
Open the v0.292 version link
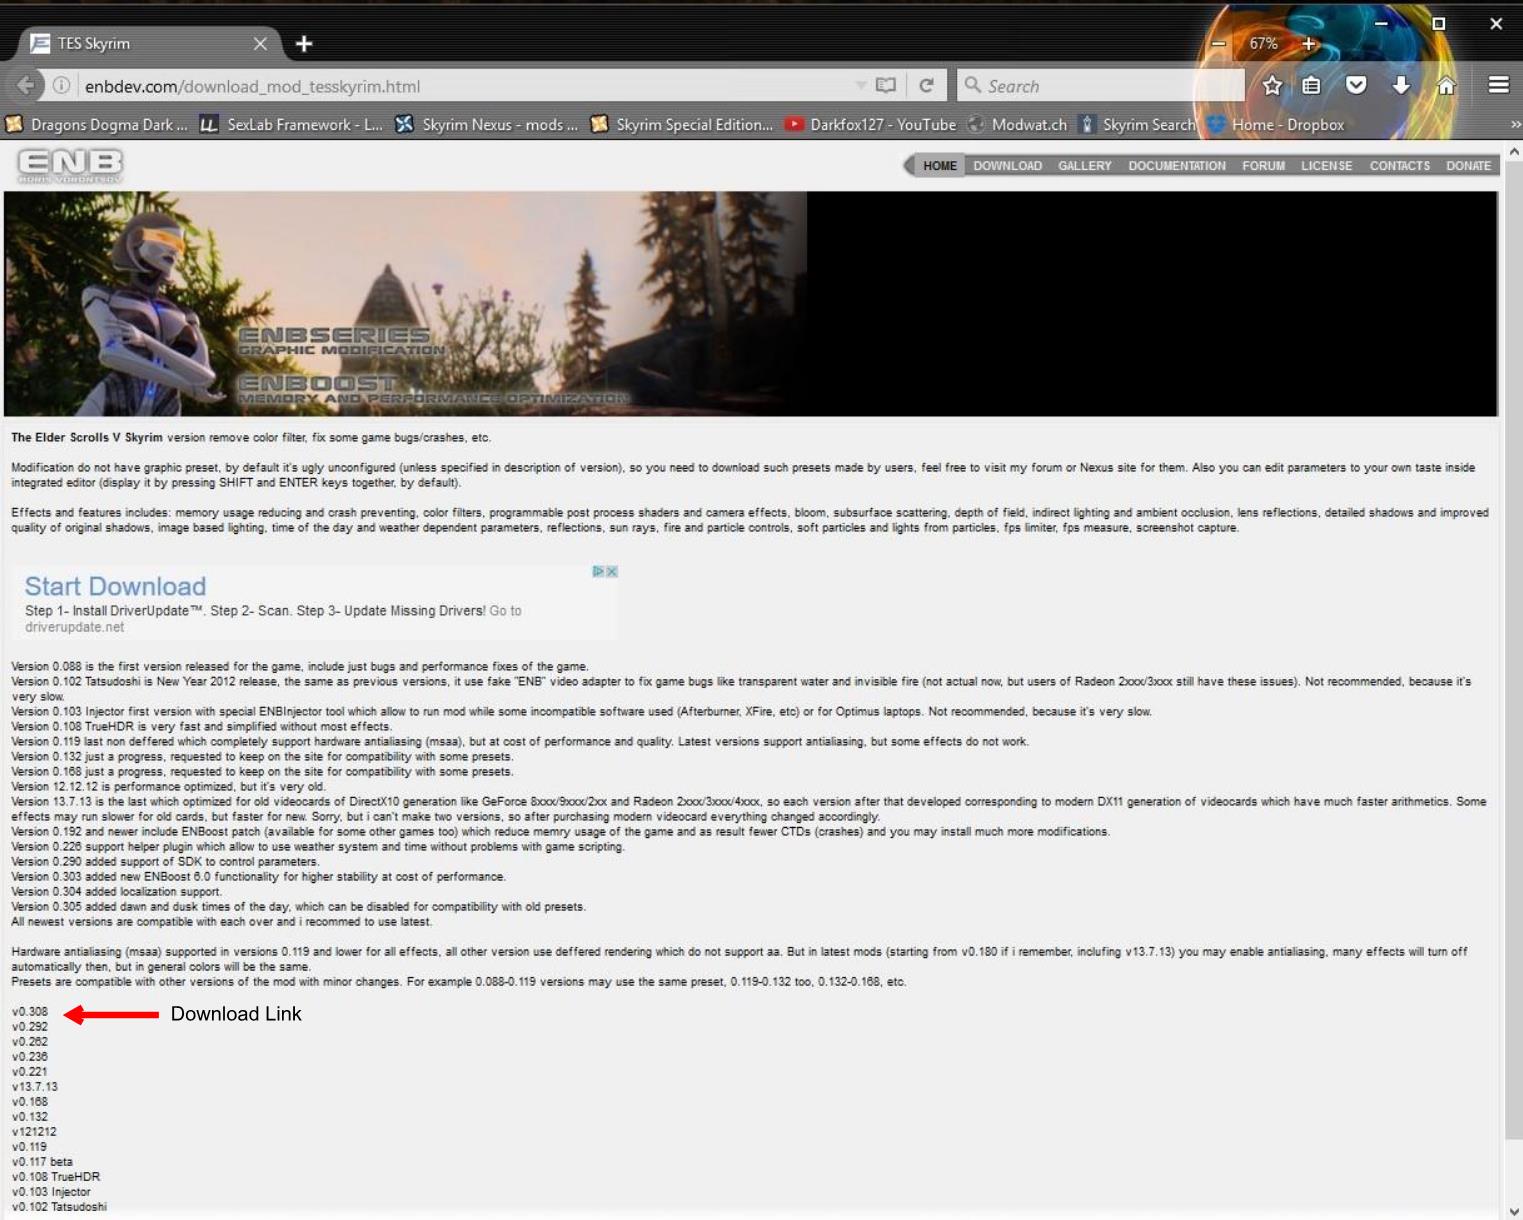coord(30,1027)
